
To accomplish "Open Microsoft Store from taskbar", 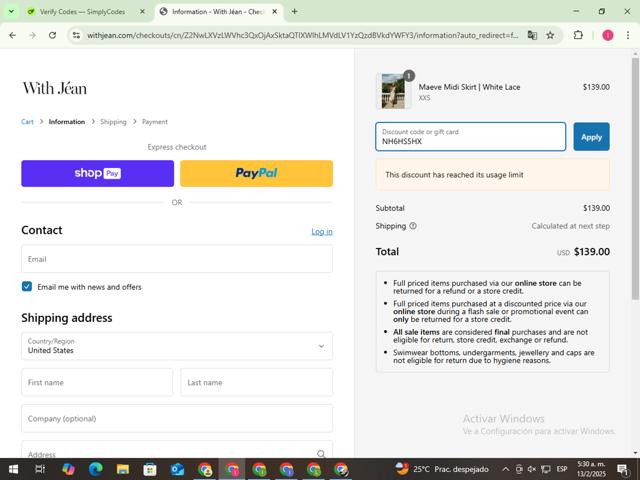I will [150, 469].
